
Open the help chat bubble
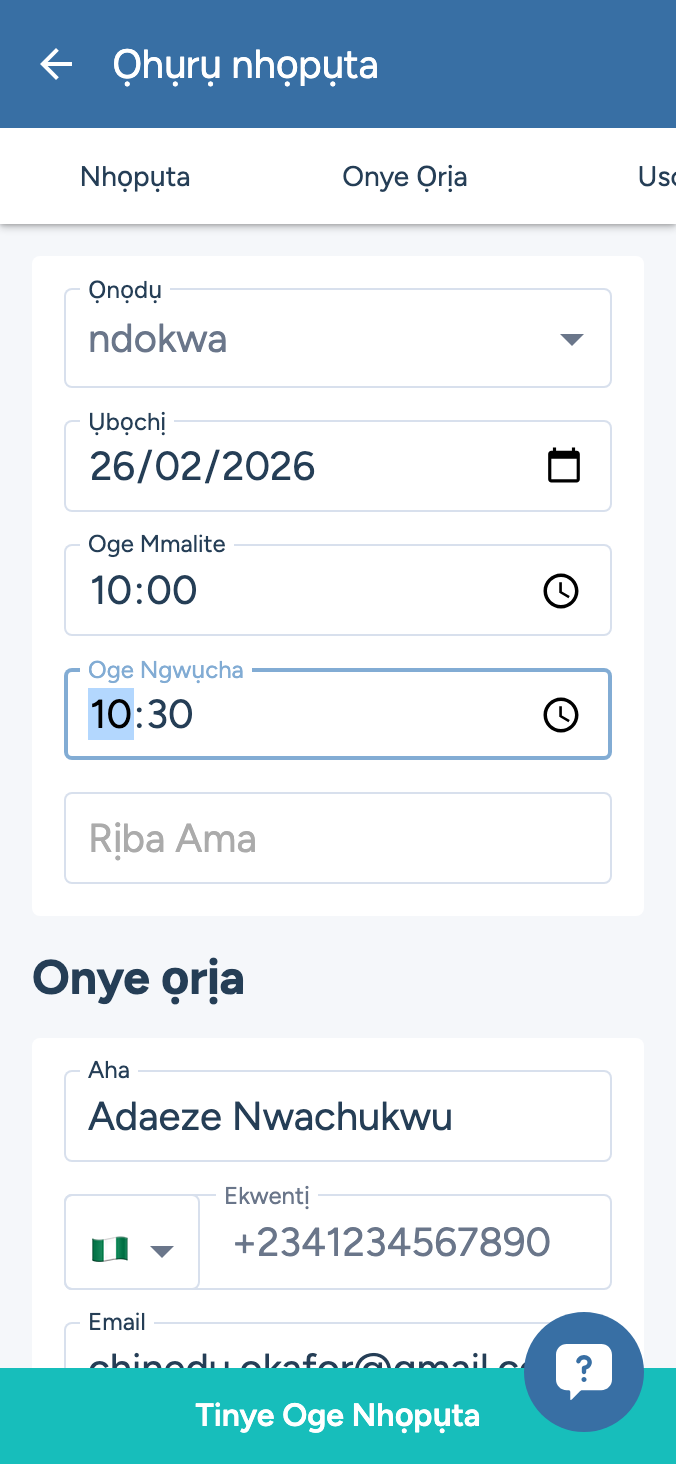[x=583, y=1371]
